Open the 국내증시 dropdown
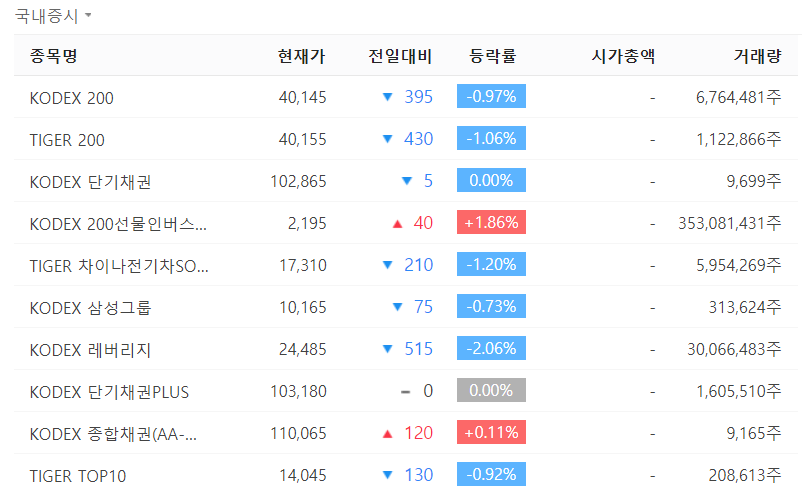The width and height of the screenshot is (809, 494). click(x=53, y=16)
